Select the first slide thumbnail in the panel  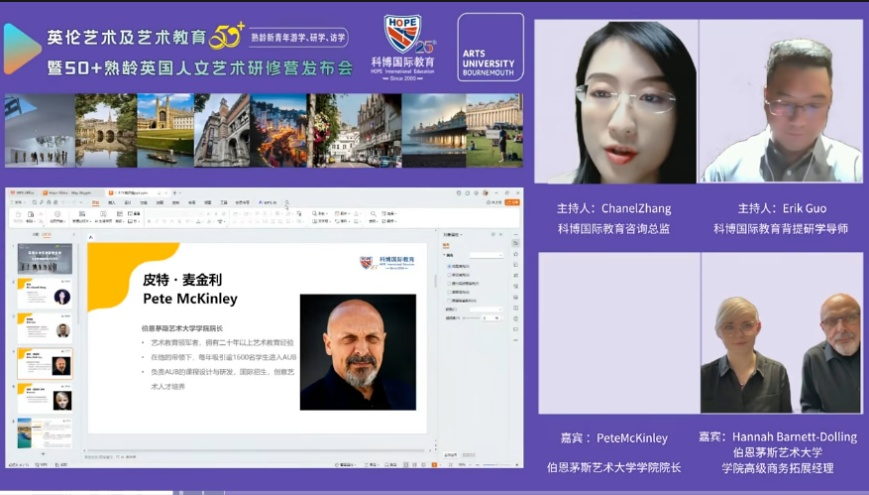pyautogui.click(x=45, y=259)
